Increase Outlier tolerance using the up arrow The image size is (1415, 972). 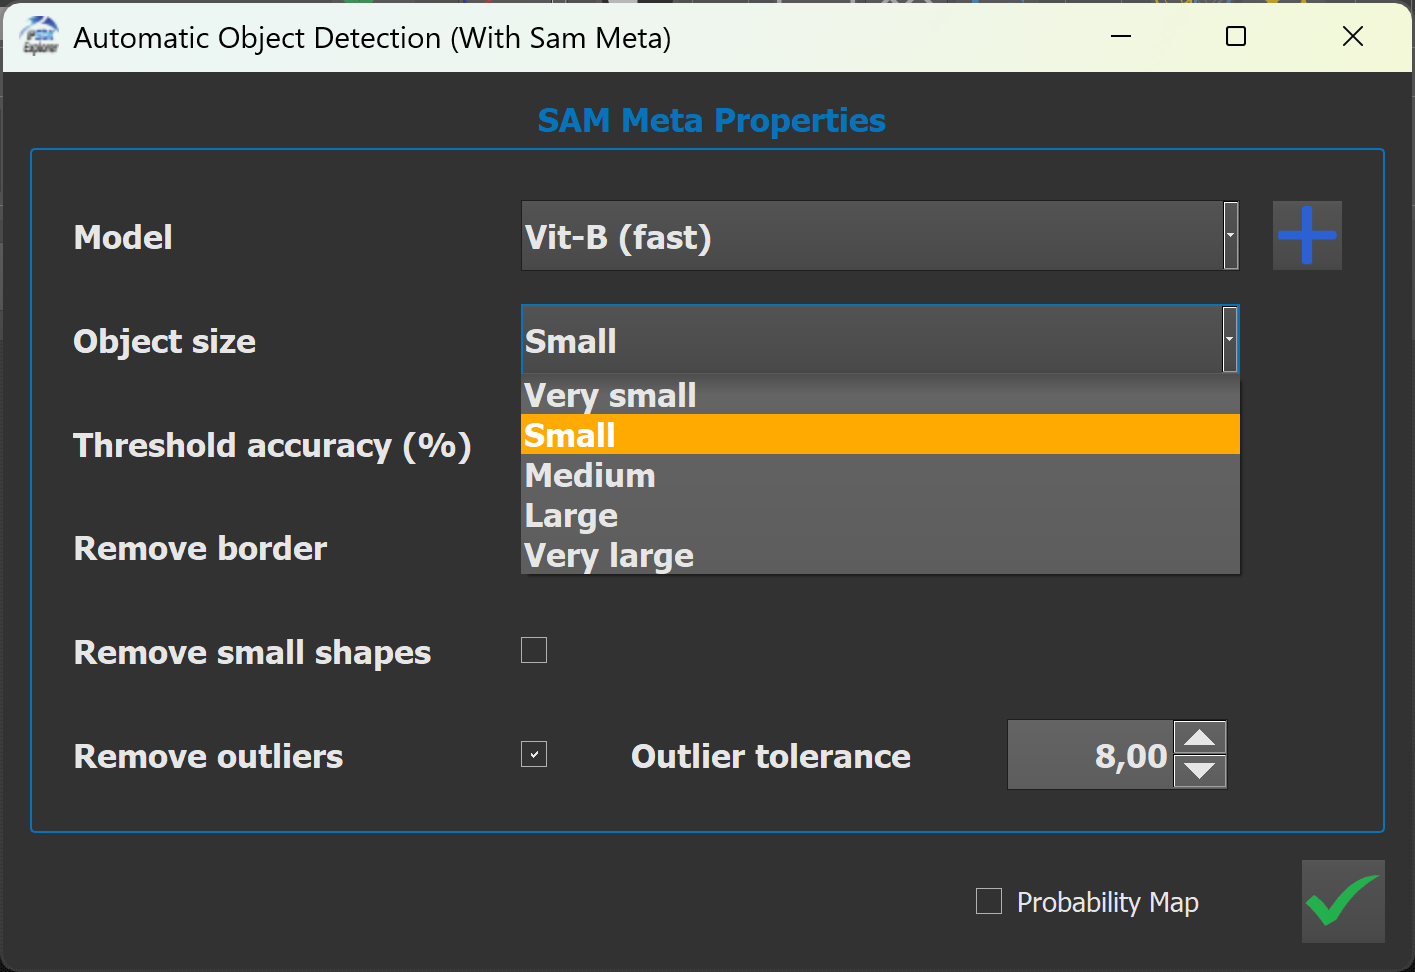[1200, 738]
